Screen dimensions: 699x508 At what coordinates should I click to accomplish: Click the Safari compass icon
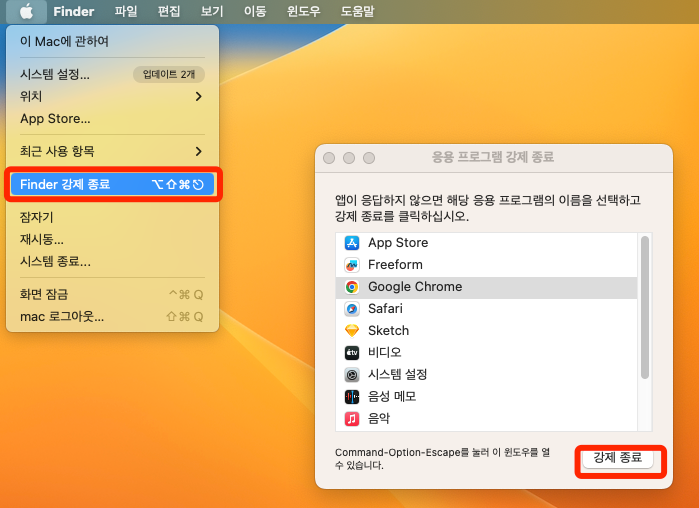(x=352, y=309)
